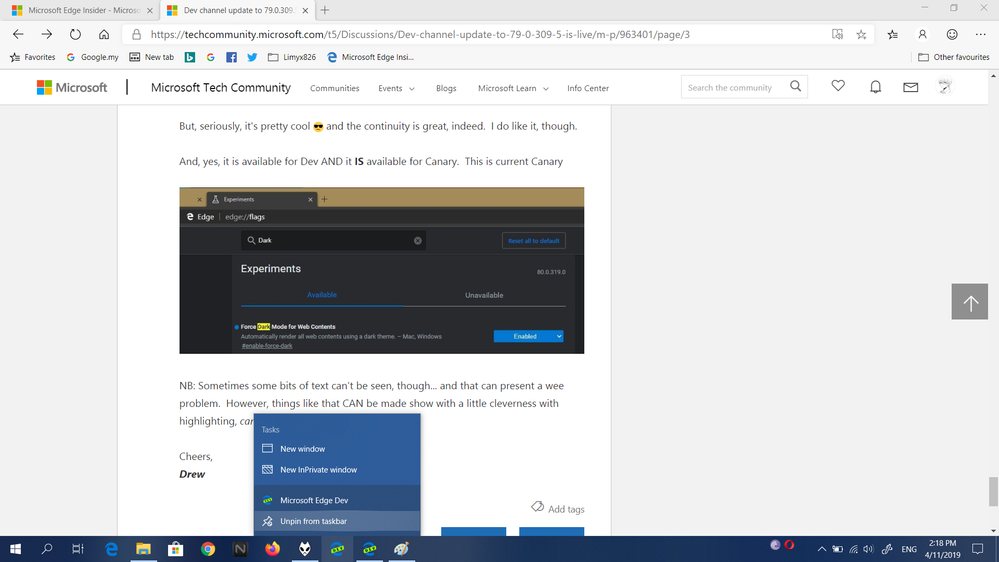Open Google.my bookmark

click(92, 57)
